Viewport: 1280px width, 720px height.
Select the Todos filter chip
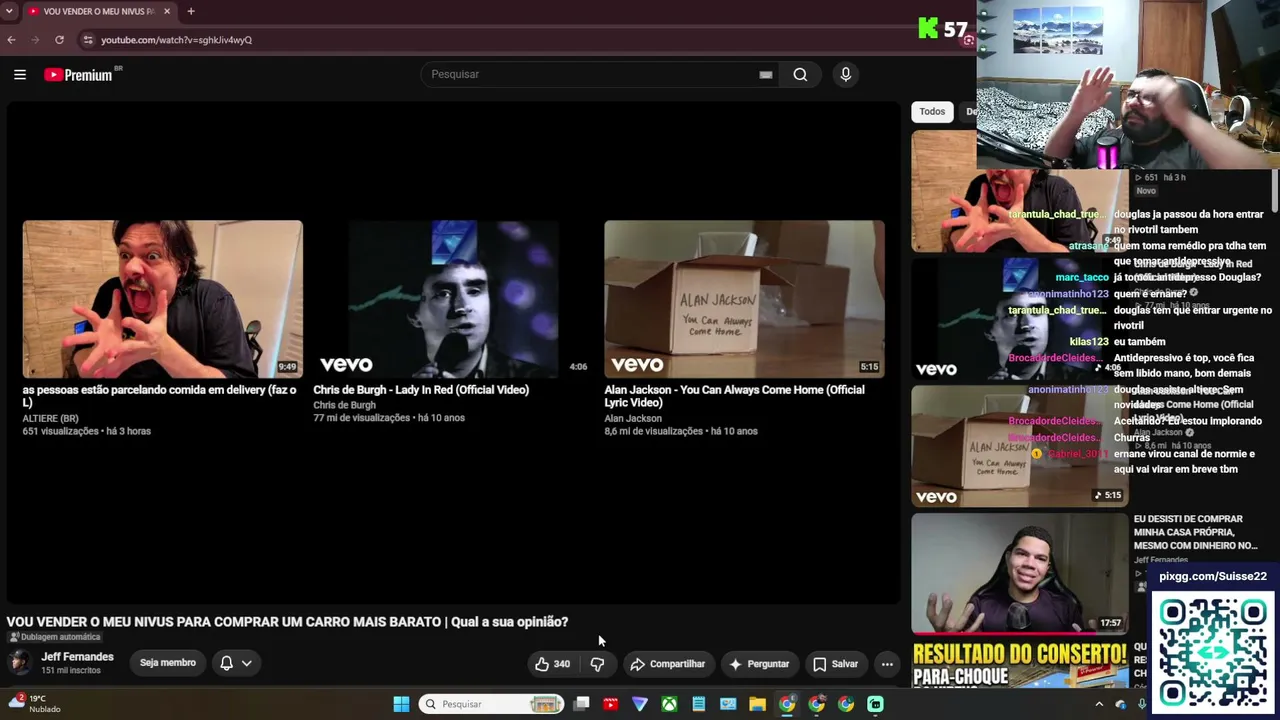932,112
